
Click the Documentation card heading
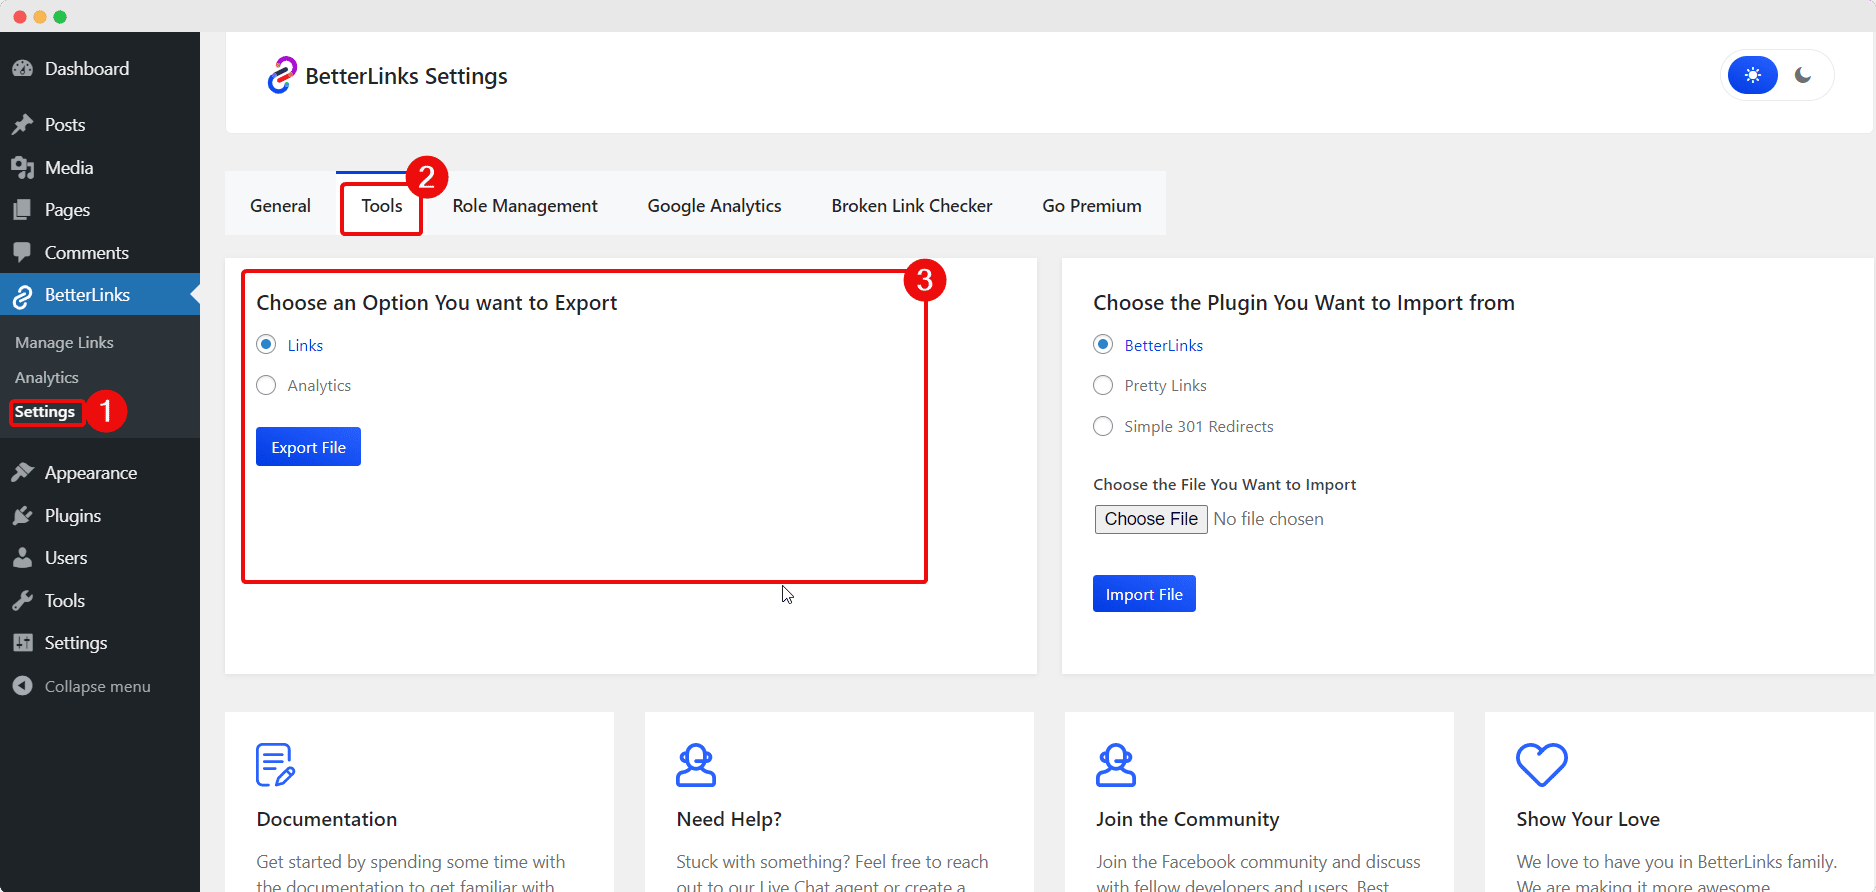click(327, 819)
